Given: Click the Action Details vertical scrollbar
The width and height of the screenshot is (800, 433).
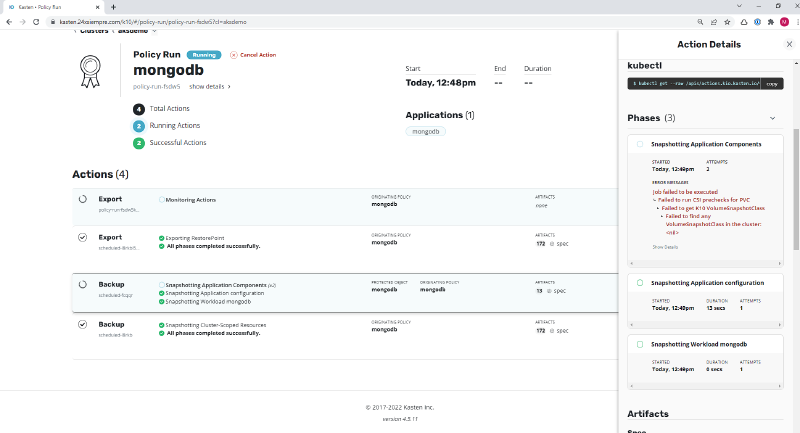Looking at the screenshot, I should click(796, 189).
